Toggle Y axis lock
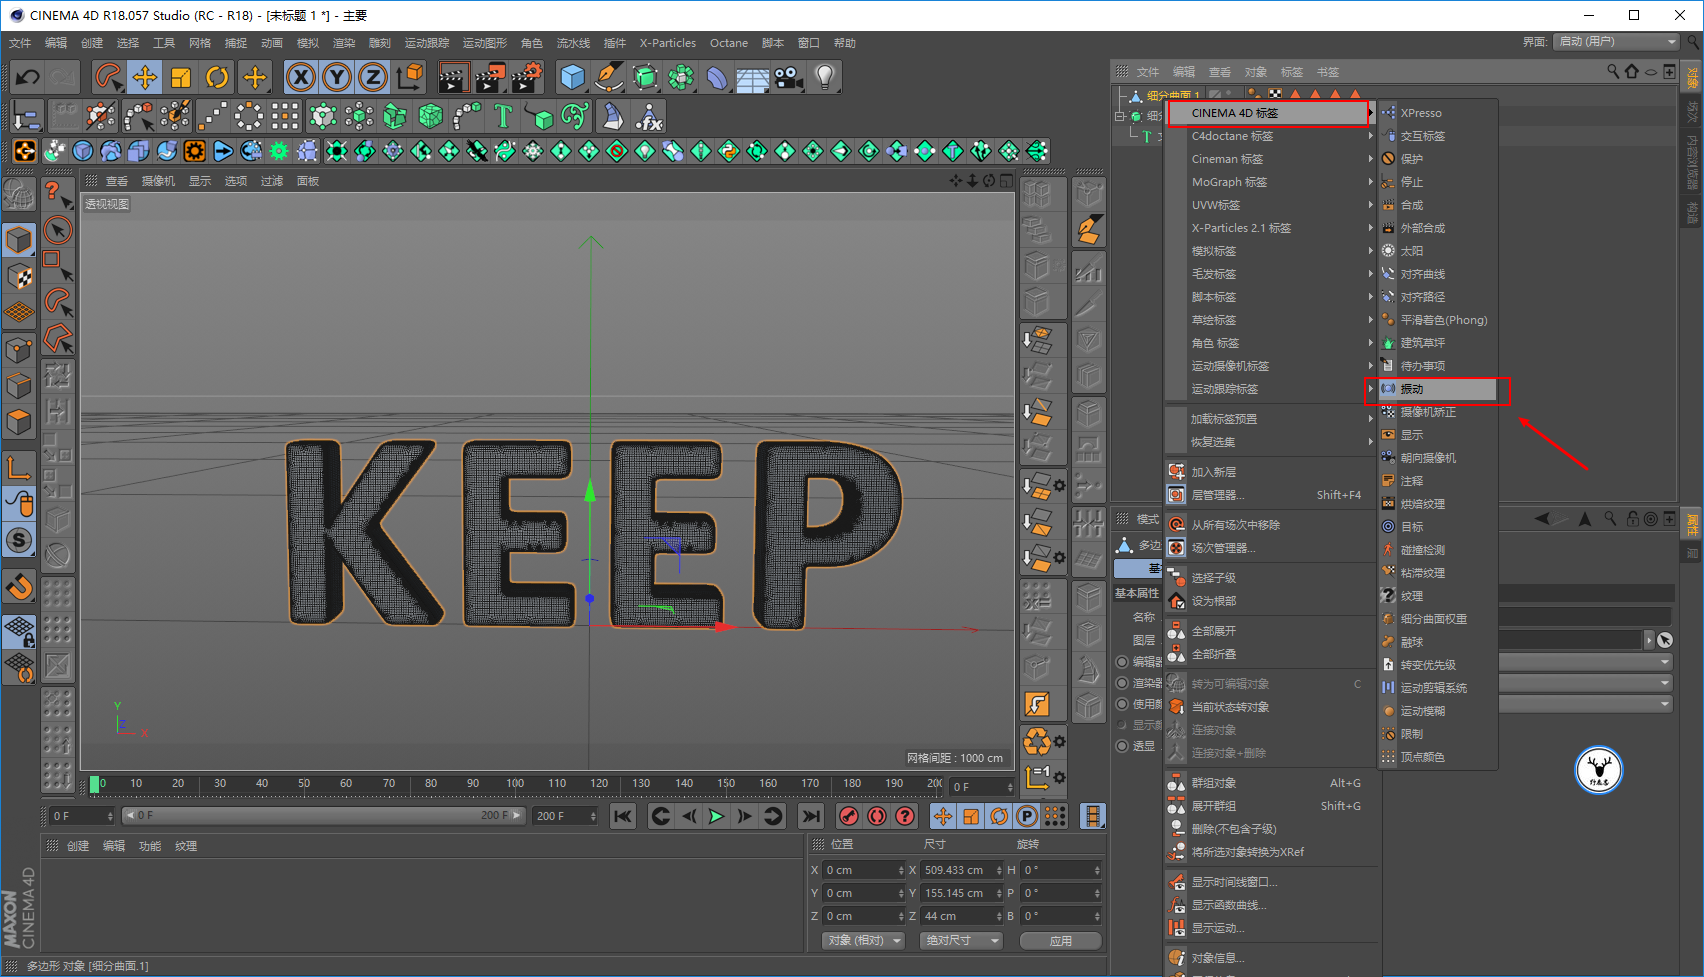This screenshot has width=1704, height=977. (337, 77)
